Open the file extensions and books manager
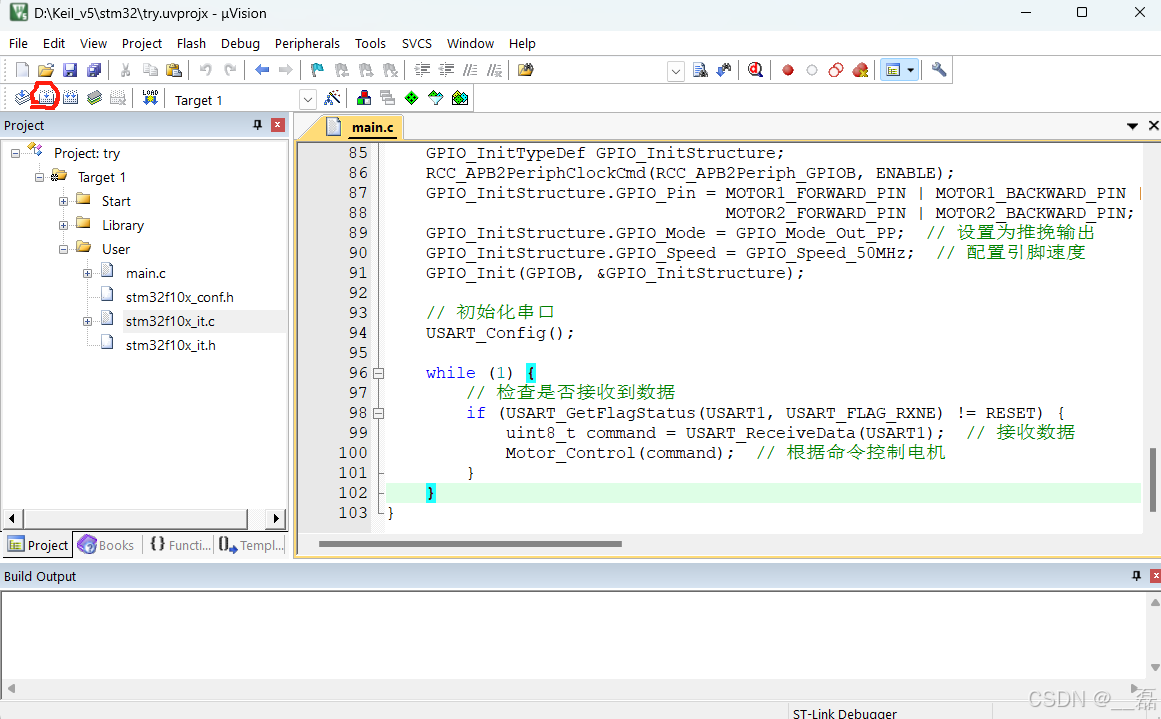 (364, 98)
